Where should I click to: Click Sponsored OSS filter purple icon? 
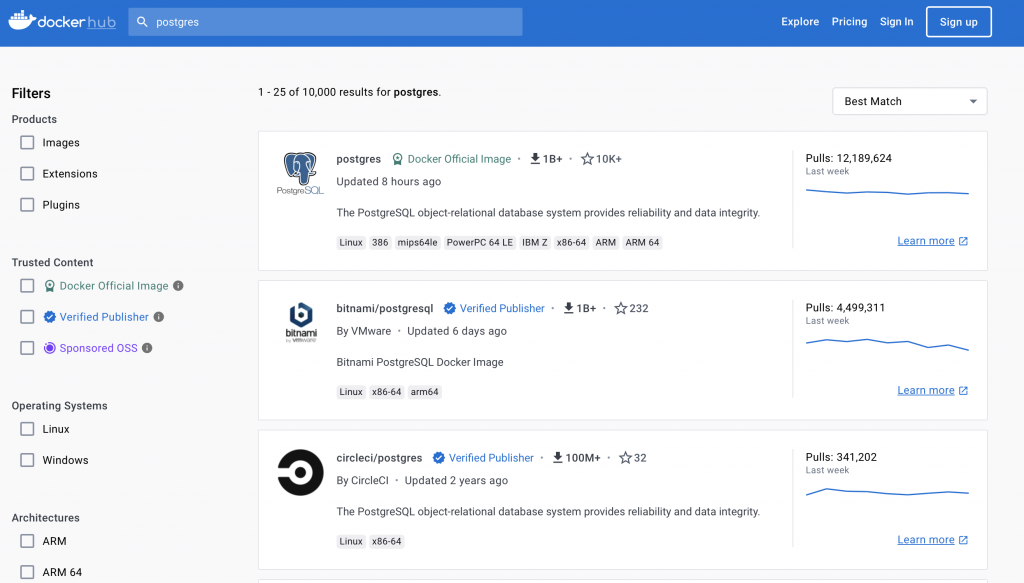pos(50,348)
